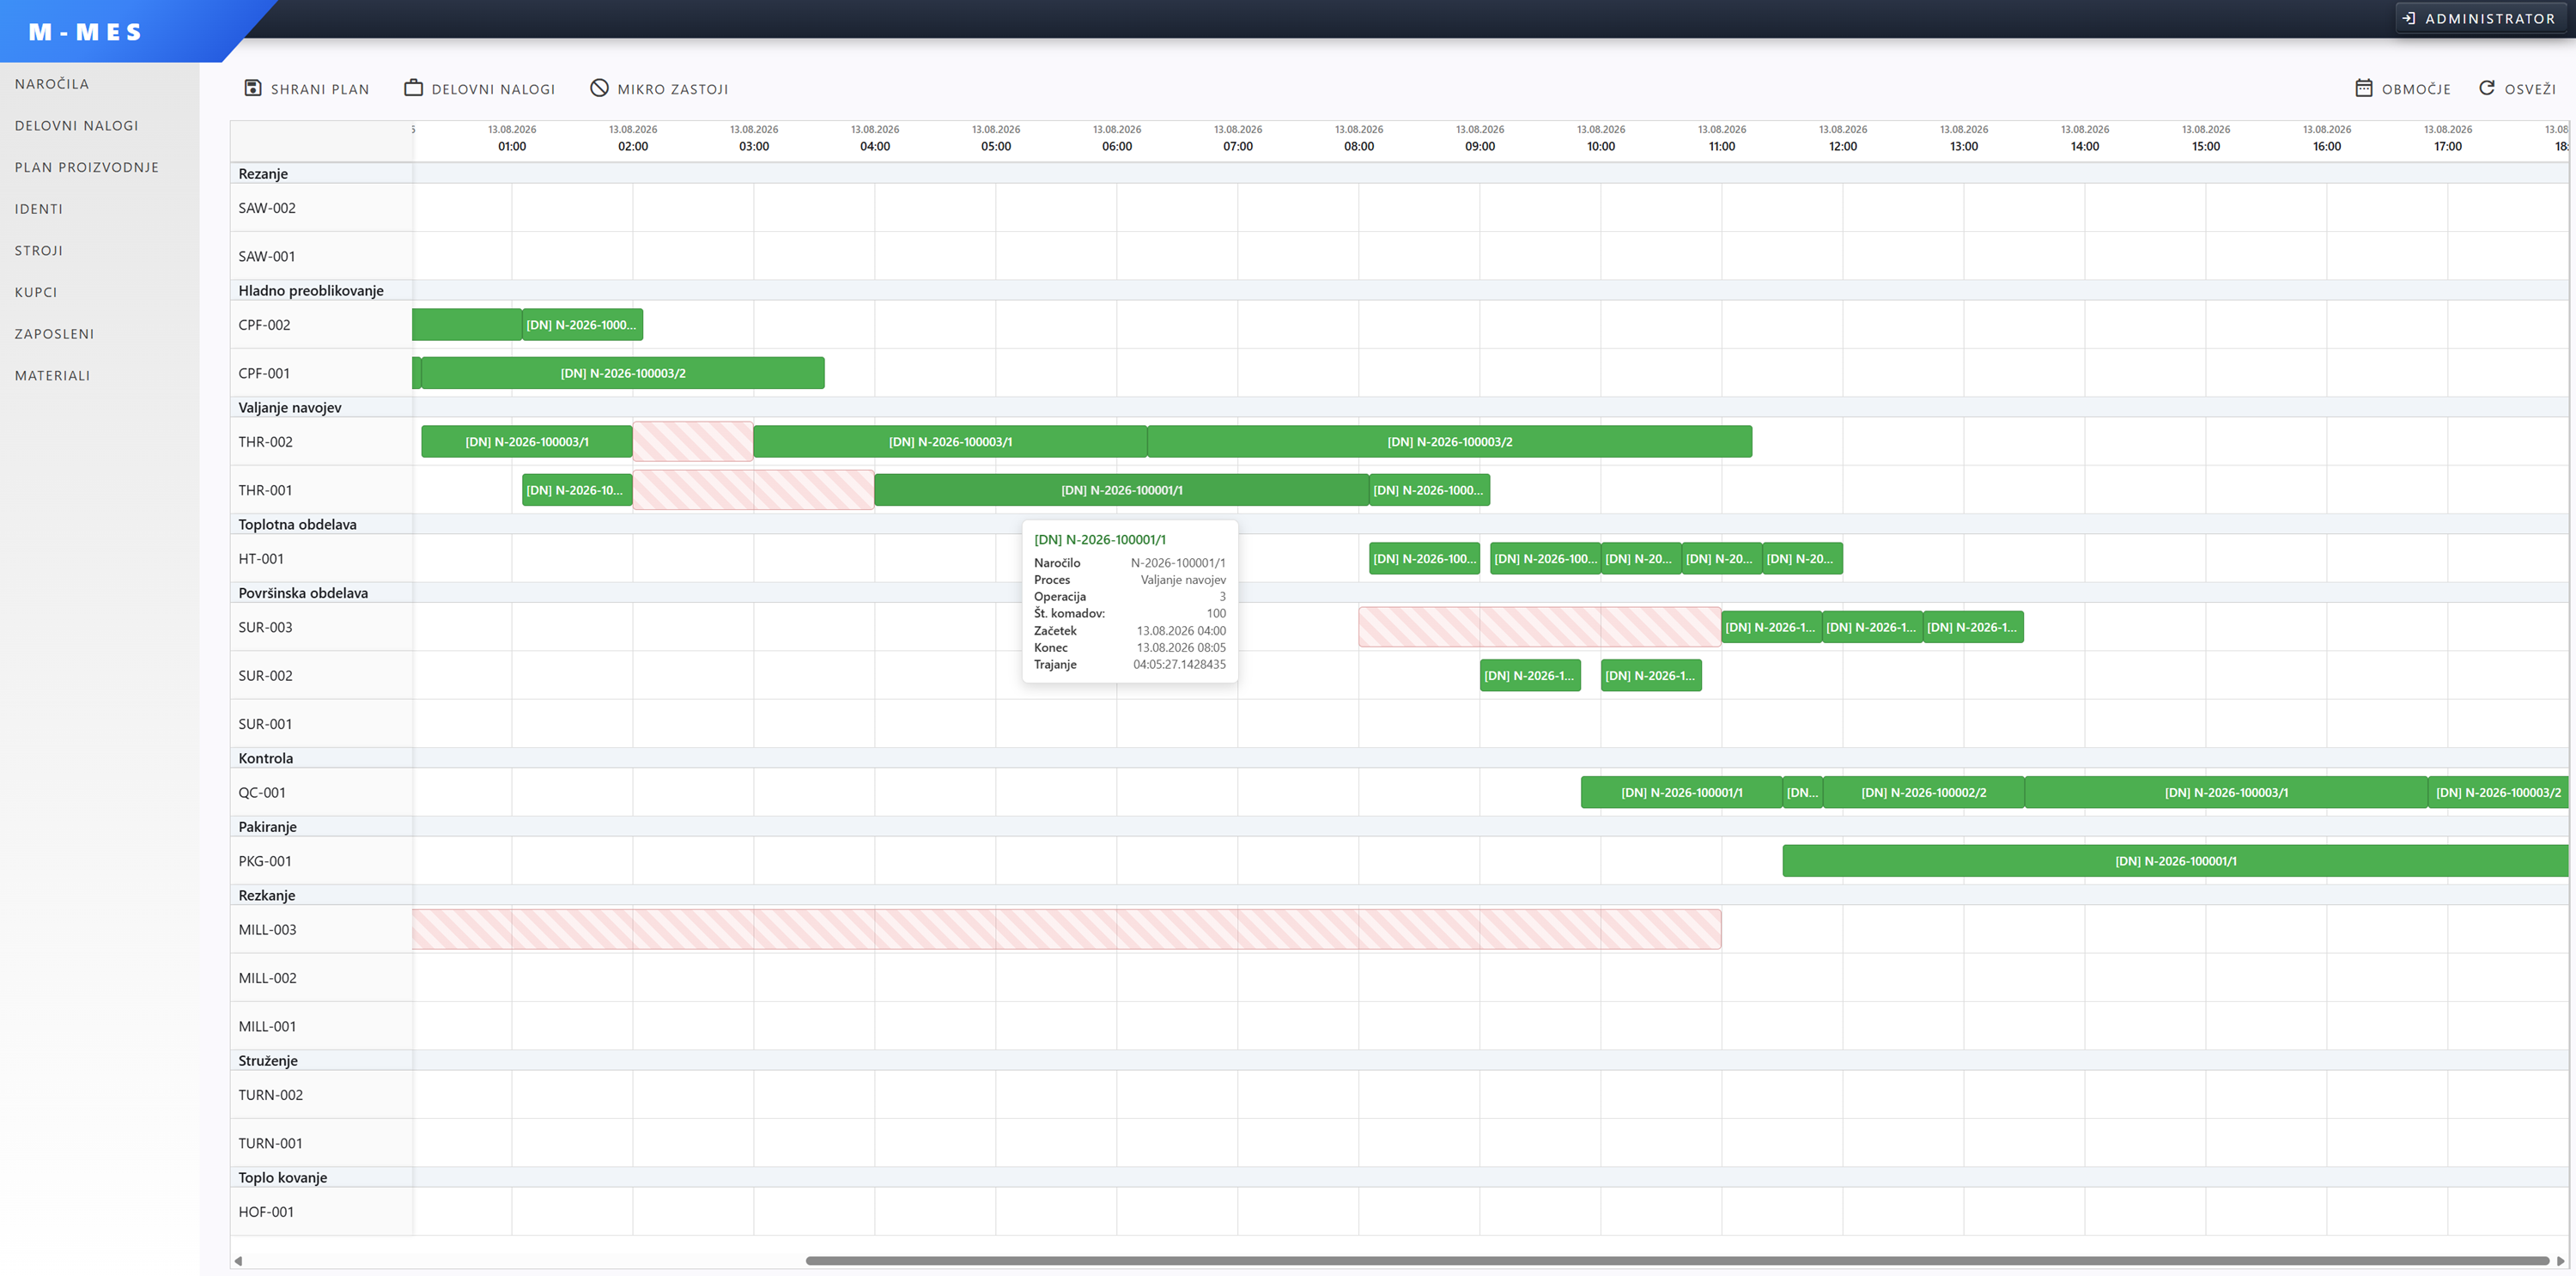Click the Mikro Zastoji toolbar button label
This screenshot has height=1276, width=2576.
click(x=673, y=89)
